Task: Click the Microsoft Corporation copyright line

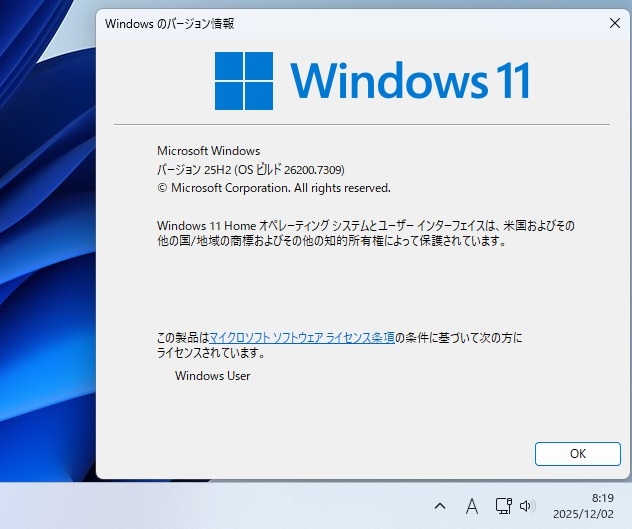Action: tap(274, 188)
